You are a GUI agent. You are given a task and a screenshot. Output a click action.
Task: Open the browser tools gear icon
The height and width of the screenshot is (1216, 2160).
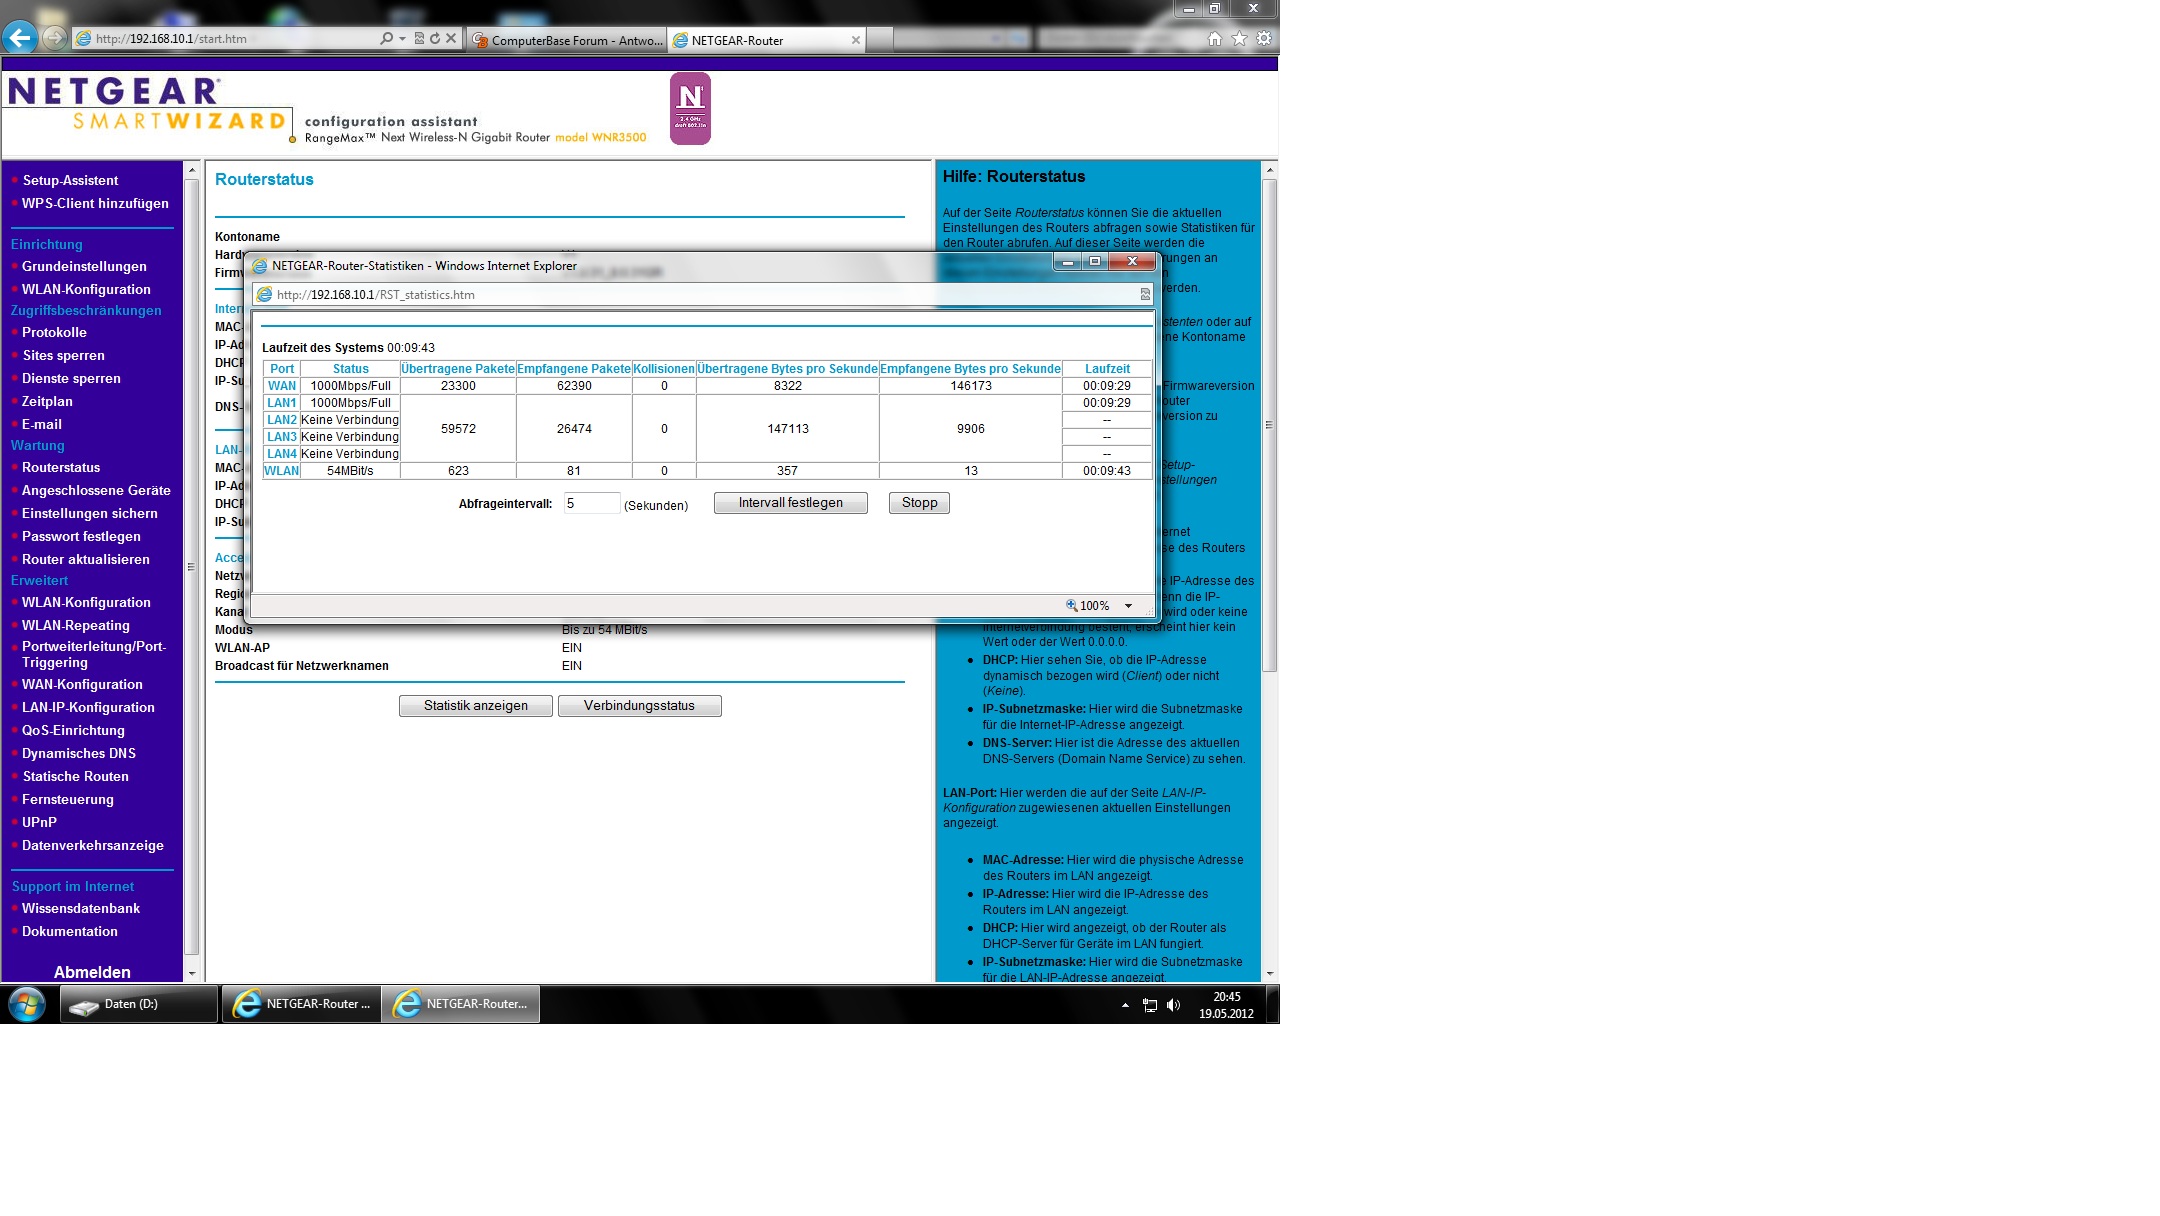[1264, 39]
